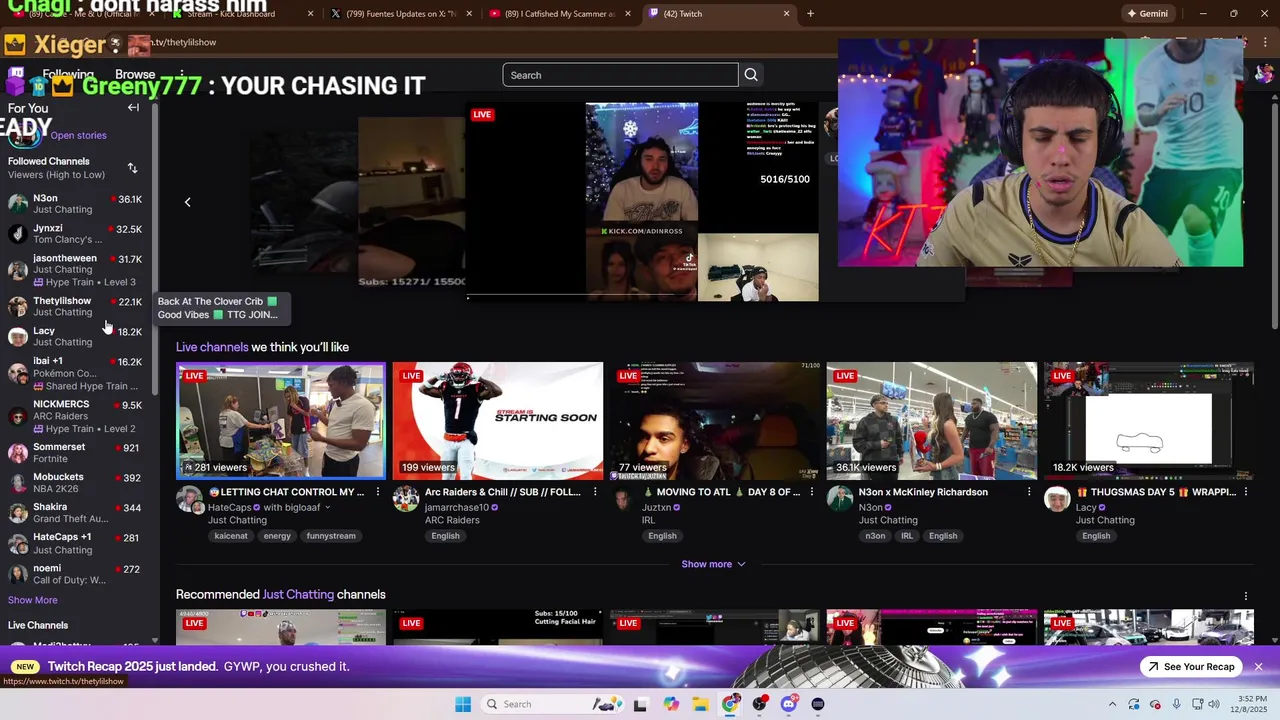1280x720 pixels.
Task: Open jasontheween in followed channels list
Action: pyautogui.click(x=75, y=270)
